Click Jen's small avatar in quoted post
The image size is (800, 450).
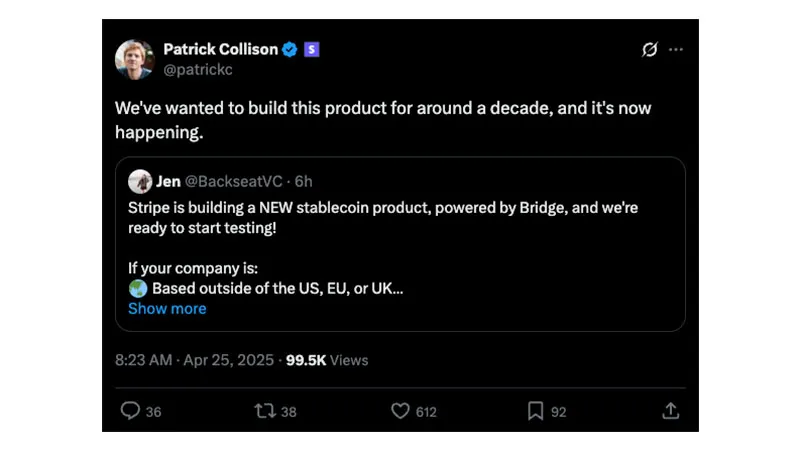click(139, 181)
